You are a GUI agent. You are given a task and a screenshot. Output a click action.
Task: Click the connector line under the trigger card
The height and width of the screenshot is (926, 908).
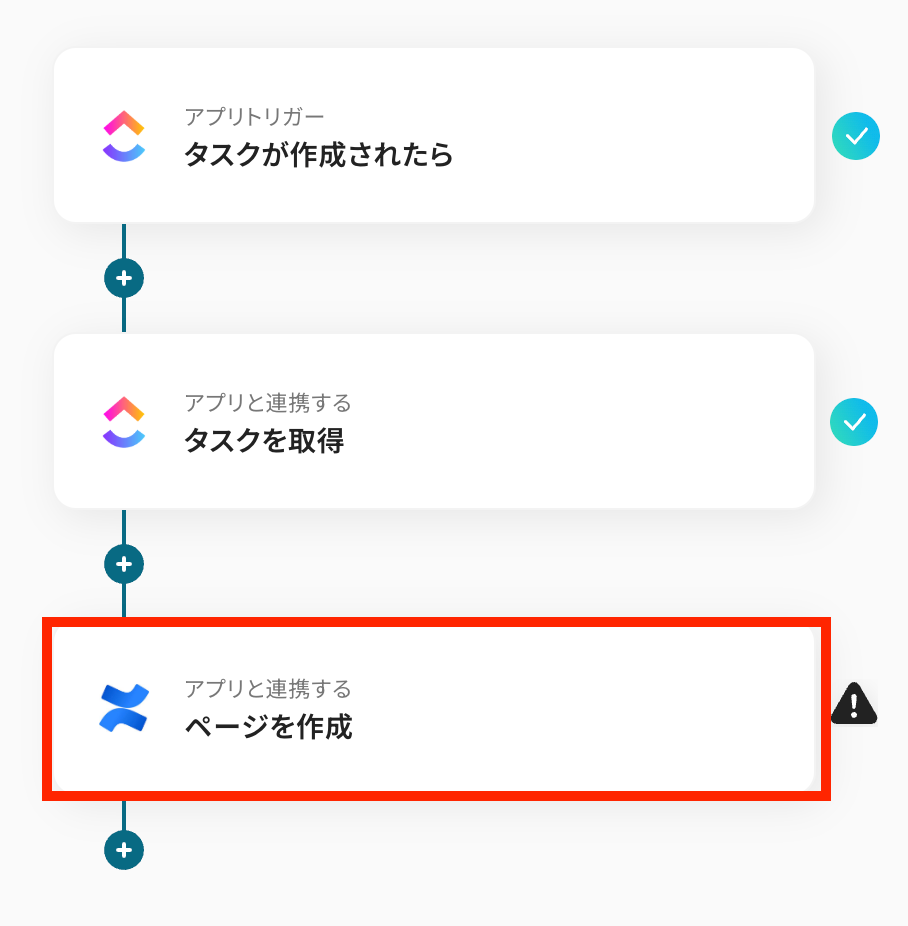point(124,240)
